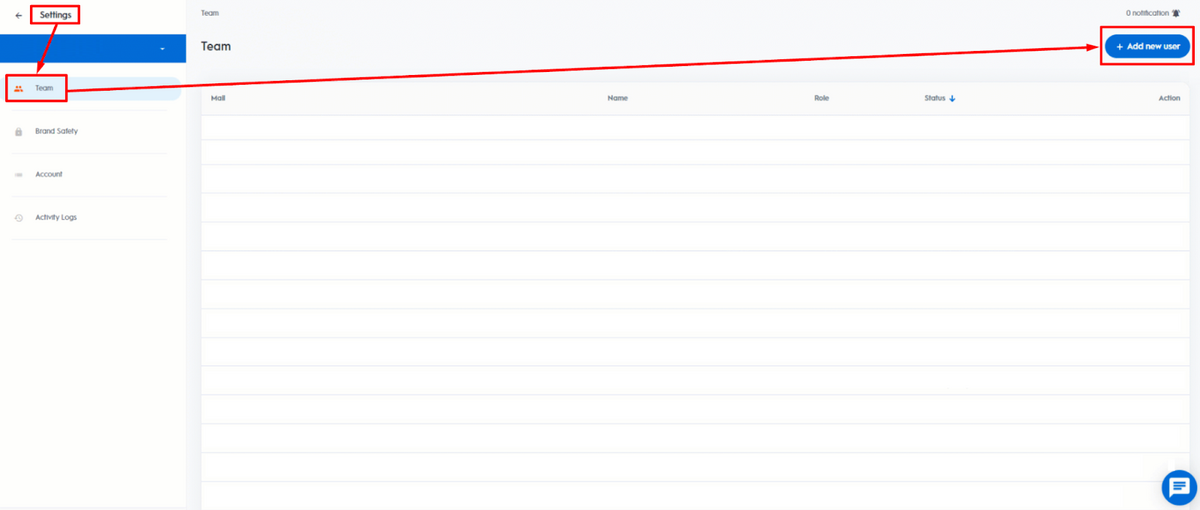
Task: Click the Activity Logs history icon
Action: [x=19, y=217]
